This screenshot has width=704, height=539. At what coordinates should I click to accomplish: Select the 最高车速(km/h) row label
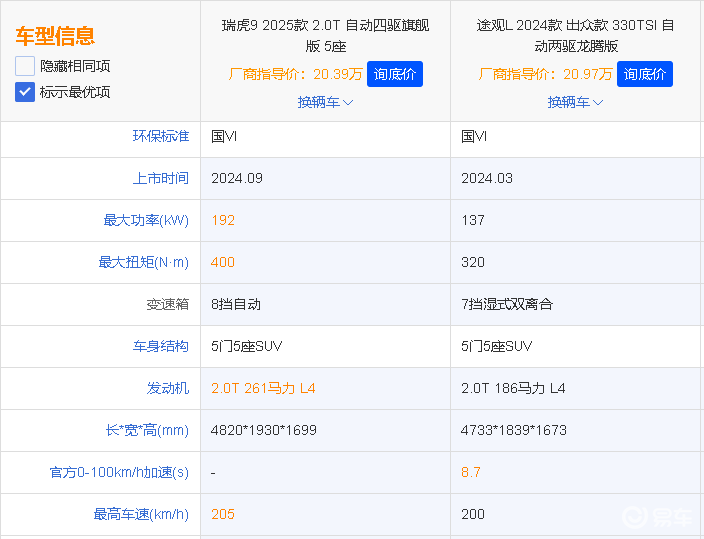pos(141,514)
